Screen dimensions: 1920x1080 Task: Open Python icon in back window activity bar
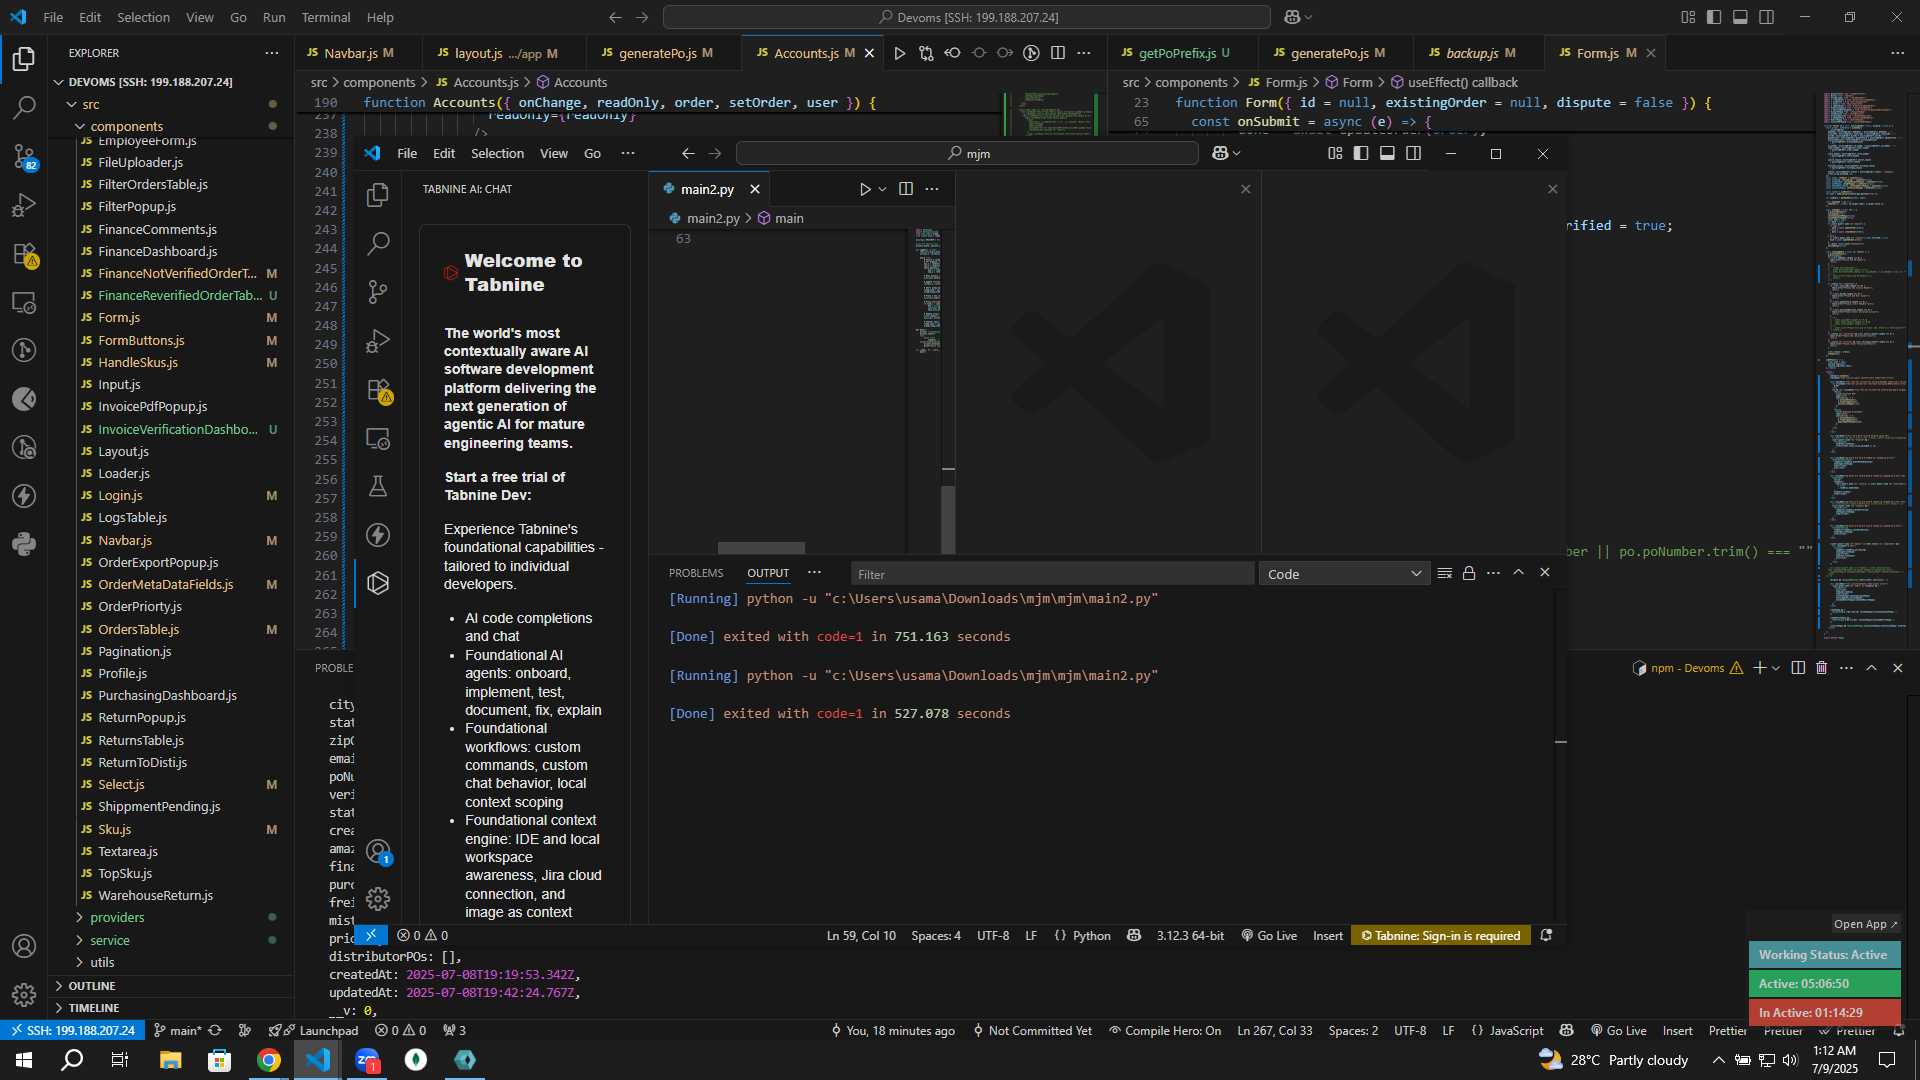pos(24,544)
